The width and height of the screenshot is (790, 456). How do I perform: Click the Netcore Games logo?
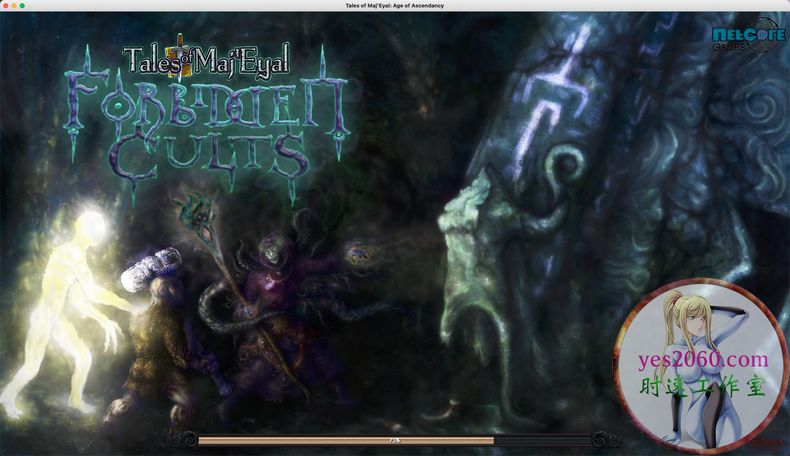(x=746, y=39)
